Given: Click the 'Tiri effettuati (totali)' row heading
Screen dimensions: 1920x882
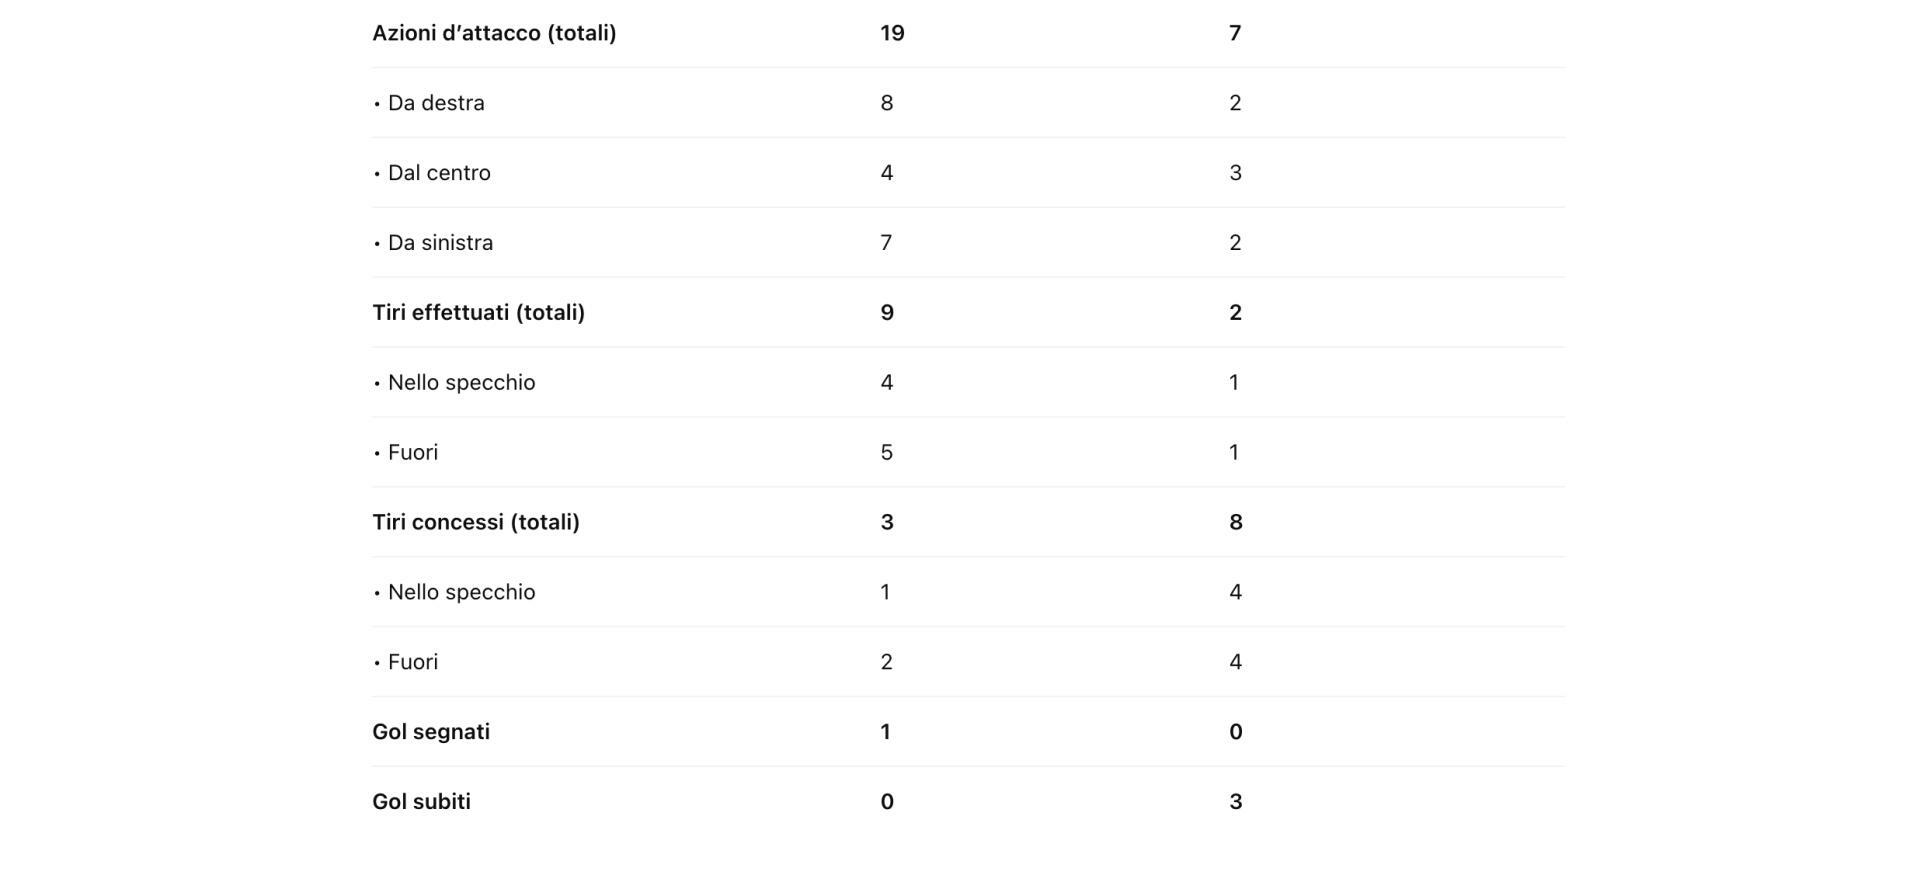Looking at the screenshot, I should [478, 313].
